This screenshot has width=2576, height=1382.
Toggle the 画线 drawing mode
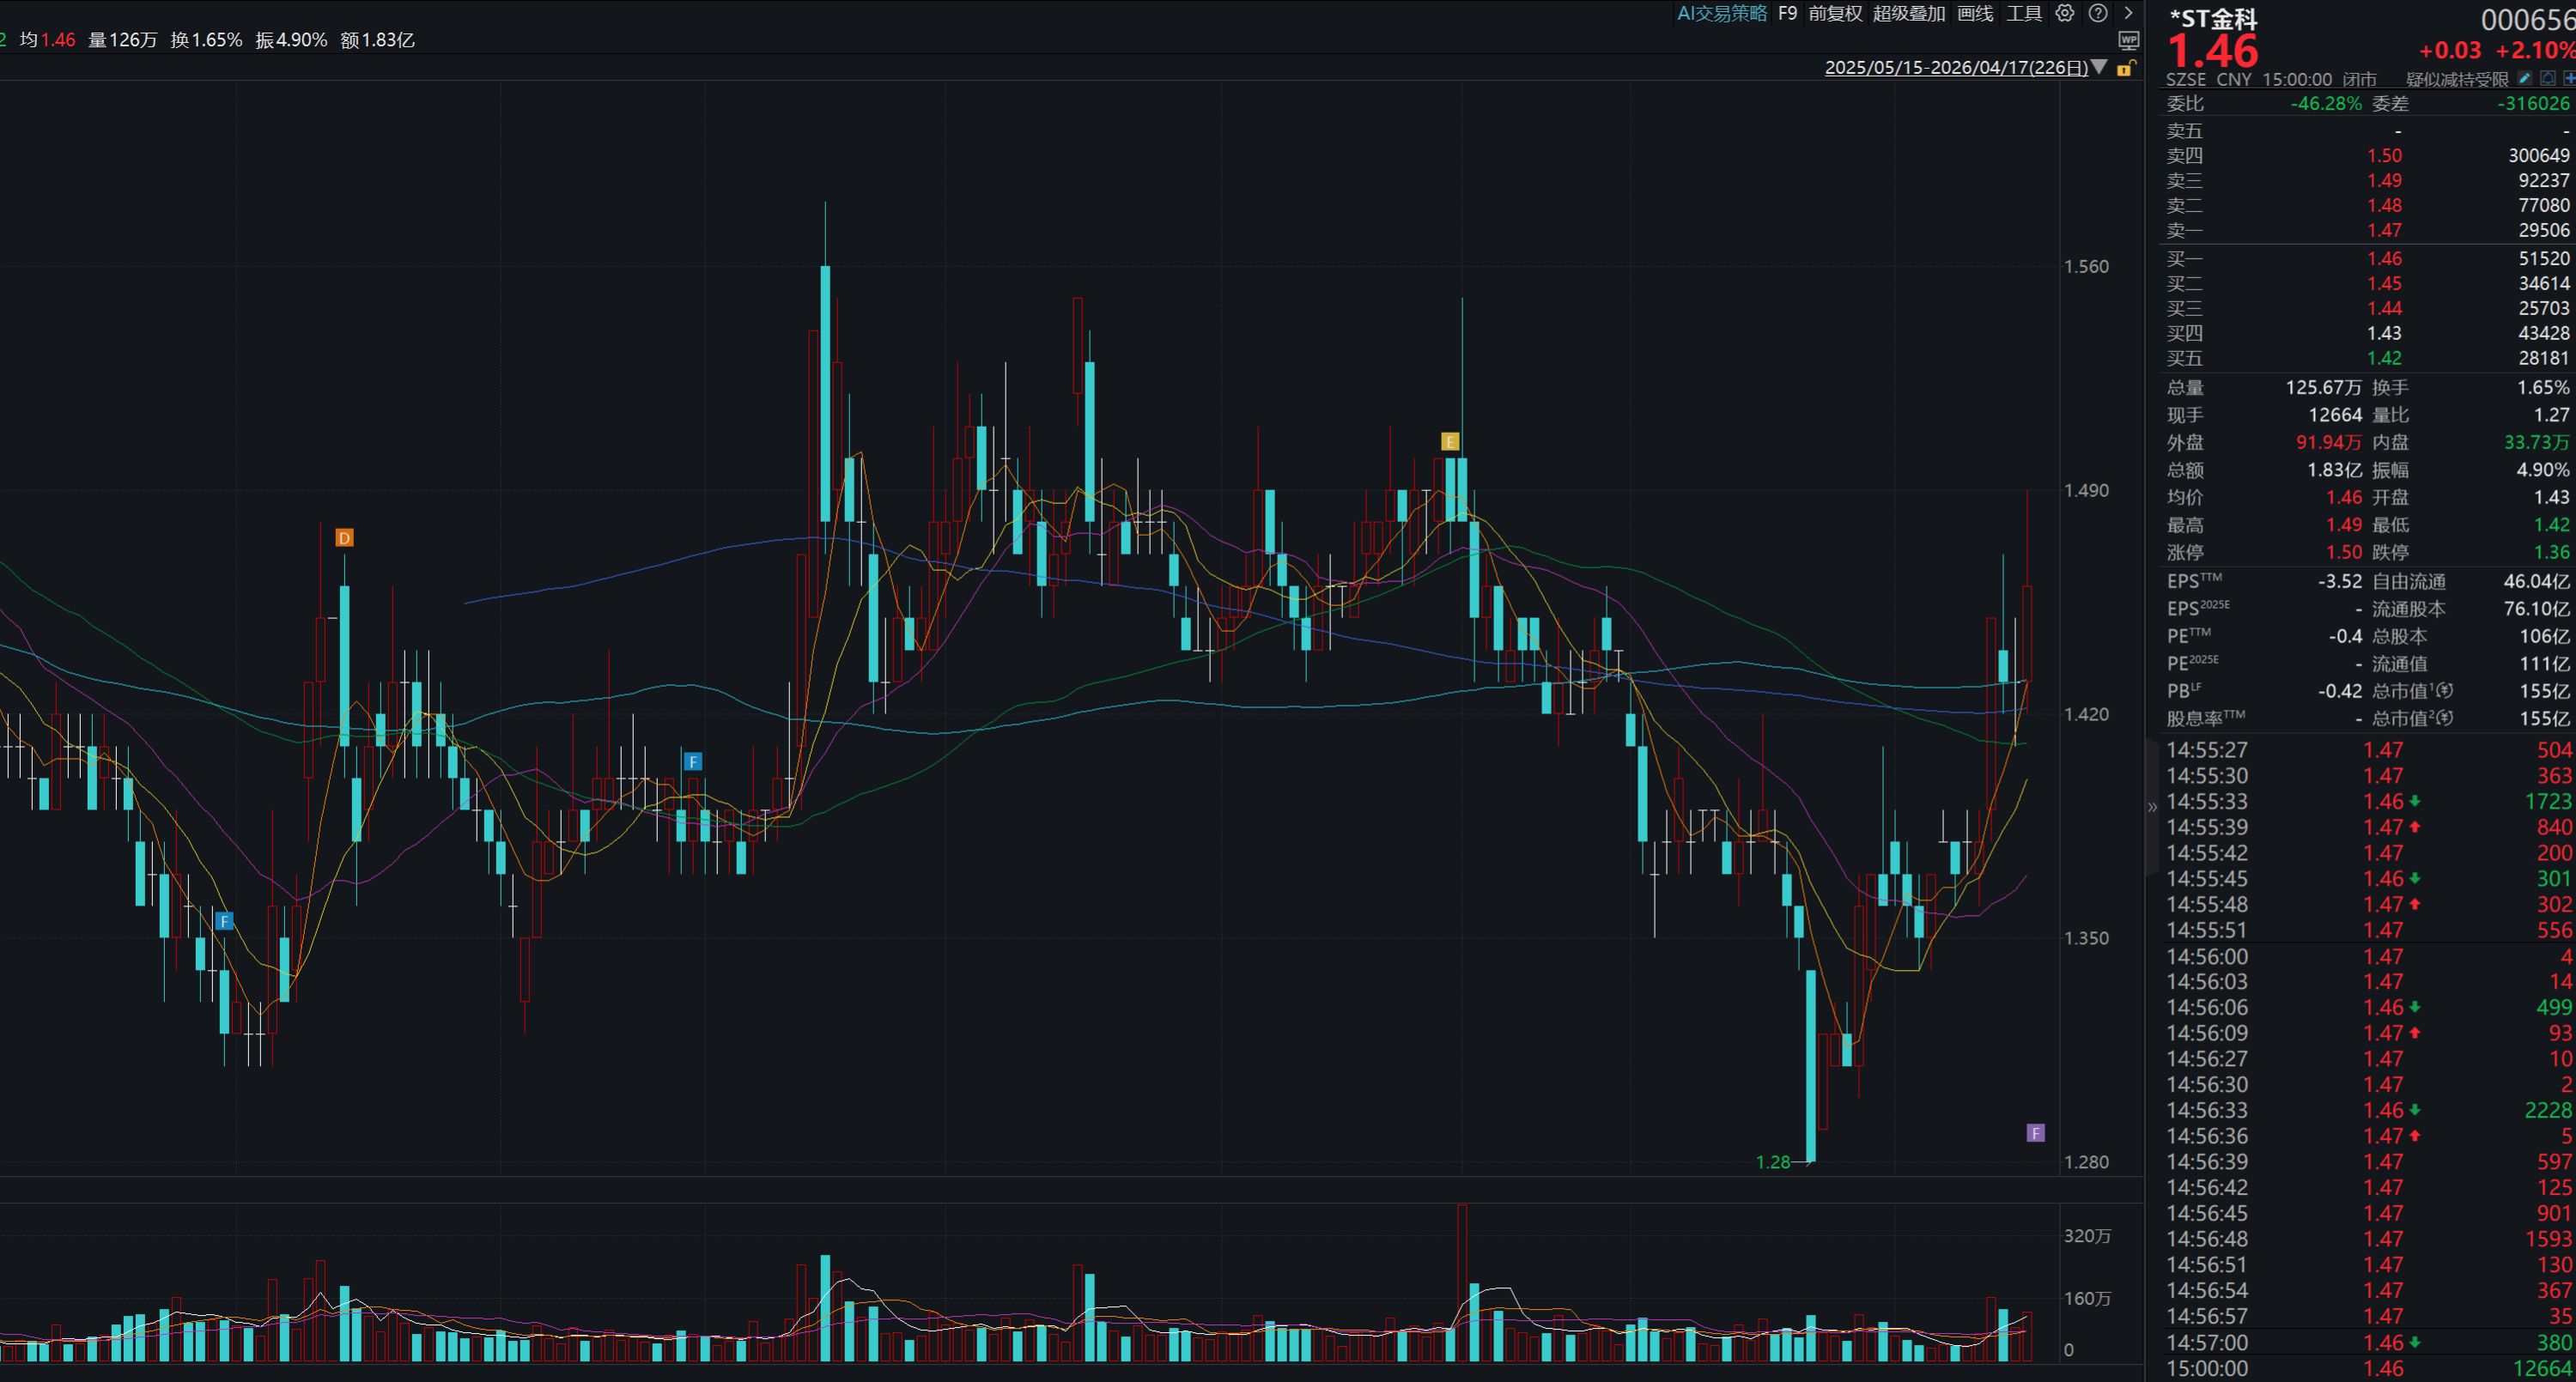tap(1975, 13)
